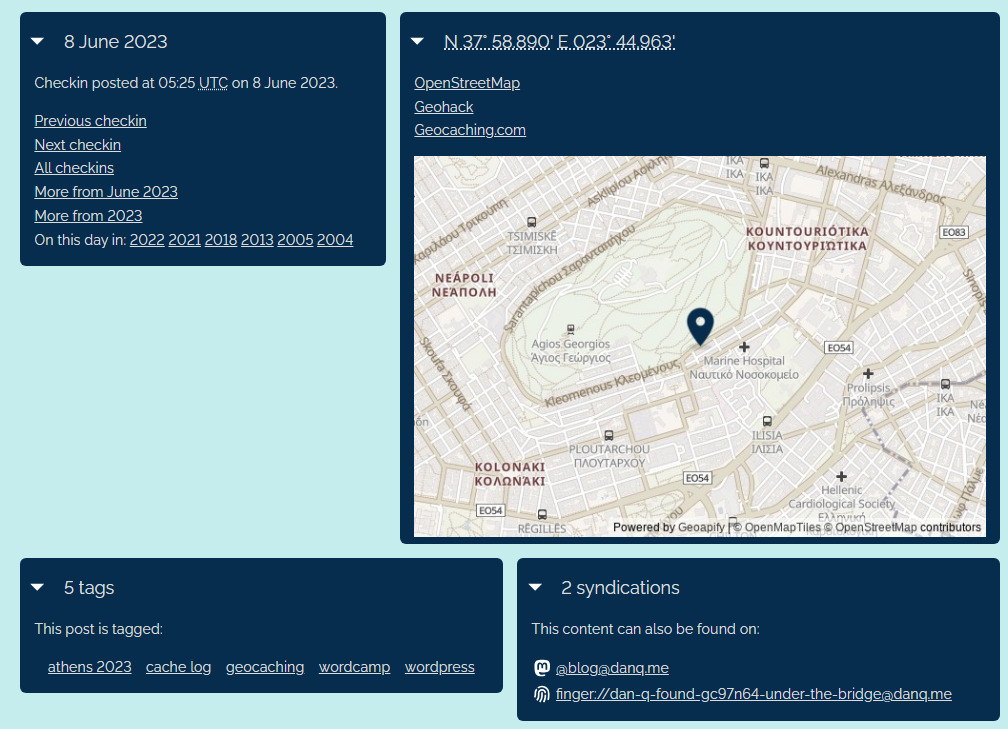1008x729 pixels.
Task: Click the fingerprint icon beside finger link
Action: tap(541, 694)
